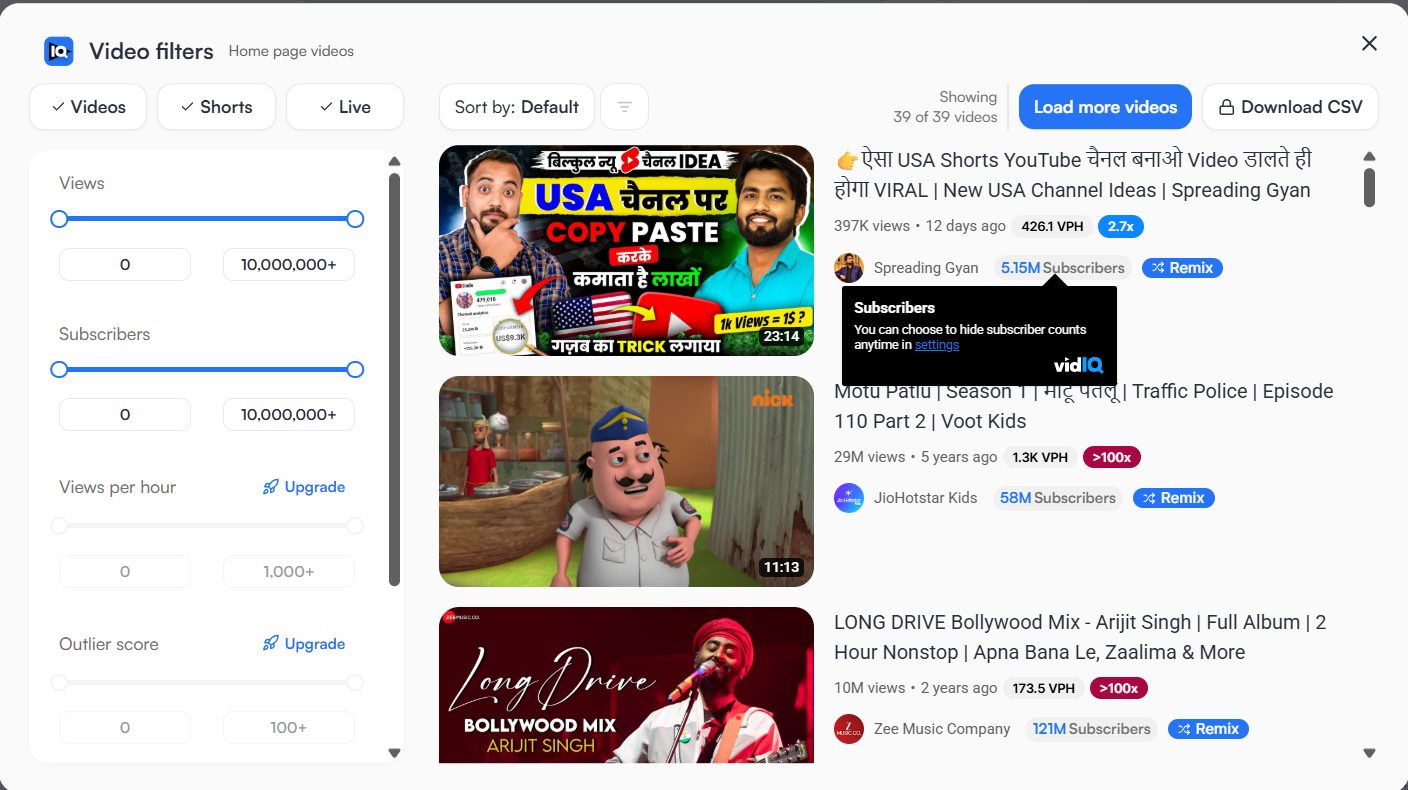Open the USA channel copy paste thumbnail

pos(626,250)
